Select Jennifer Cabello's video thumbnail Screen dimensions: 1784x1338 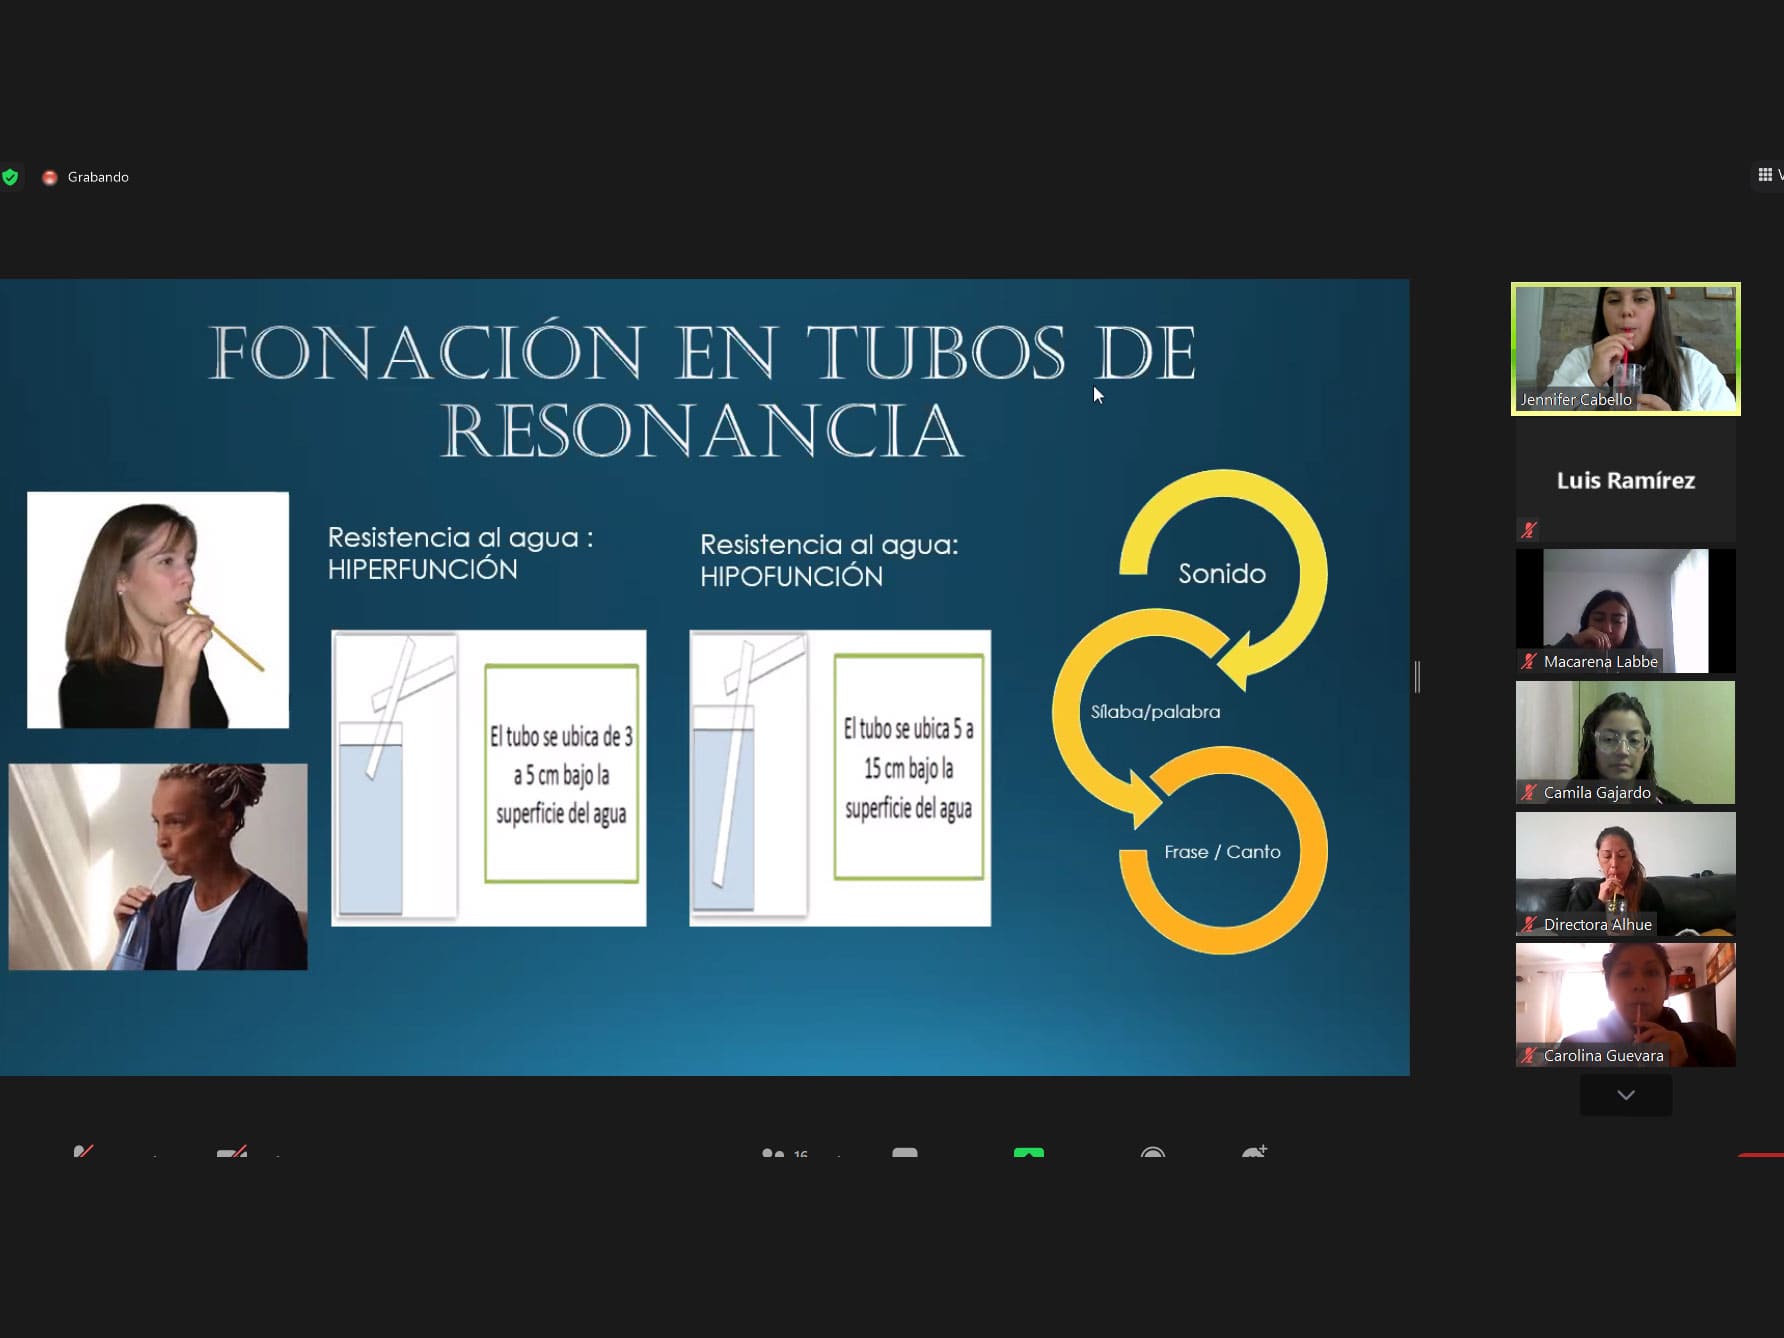click(1625, 348)
